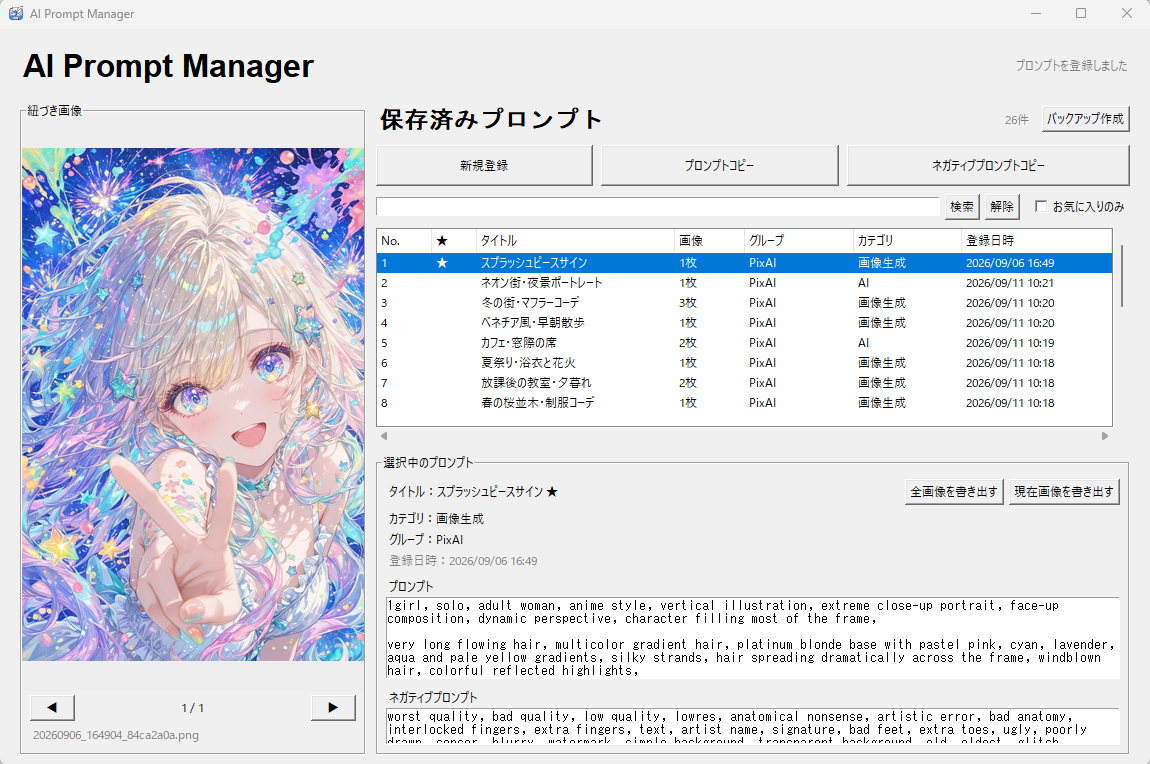Click the star icon of row 1

(x=442, y=262)
